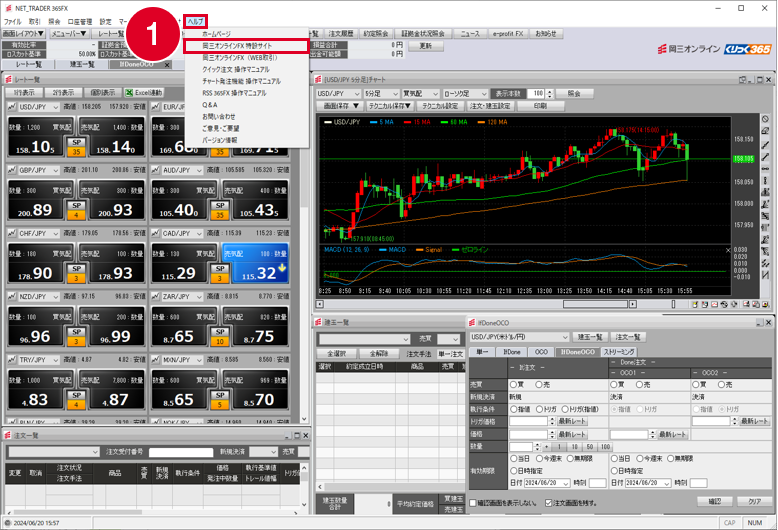Image resolution: width=778 pixels, height=530 pixels.
Task: Open chart icon for CAD/JPY rate panel
Action: tap(156, 233)
